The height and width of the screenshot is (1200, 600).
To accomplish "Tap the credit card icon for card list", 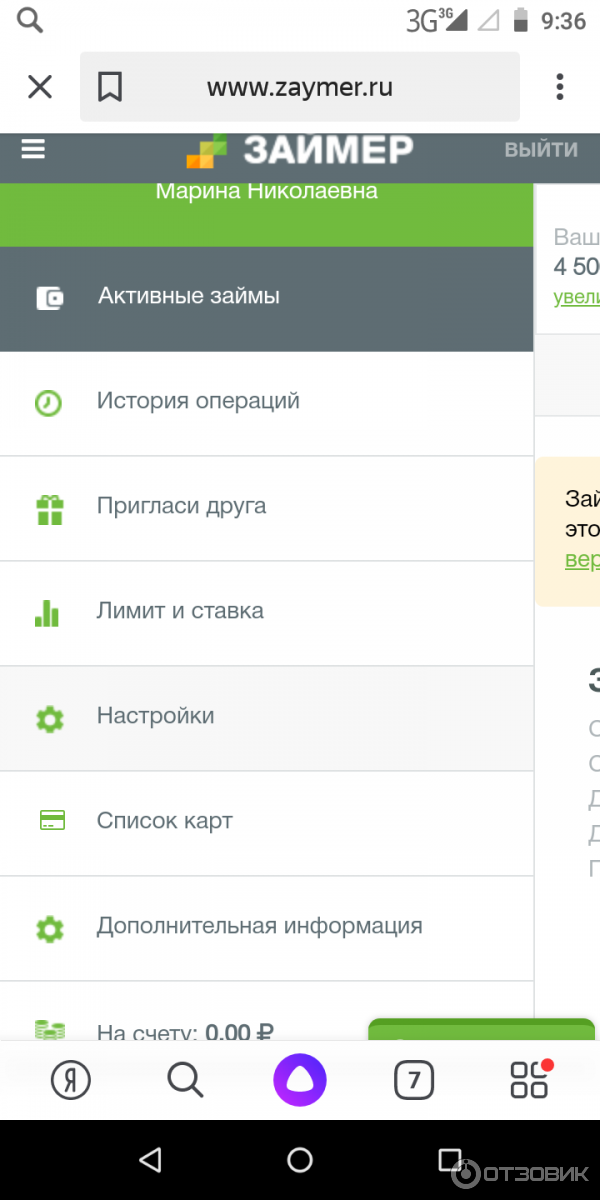I will pos(52,821).
